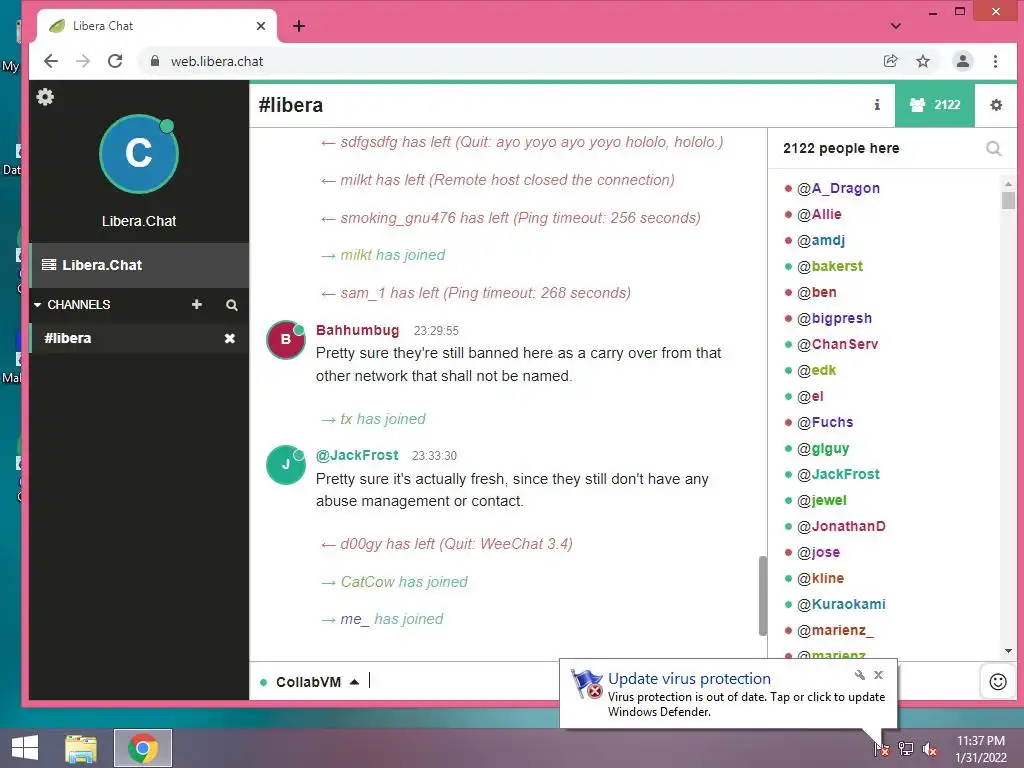The height and width of the screenshot is (768, 1024).
Task: Click the Update virus protection title
Action: [689, 679]
